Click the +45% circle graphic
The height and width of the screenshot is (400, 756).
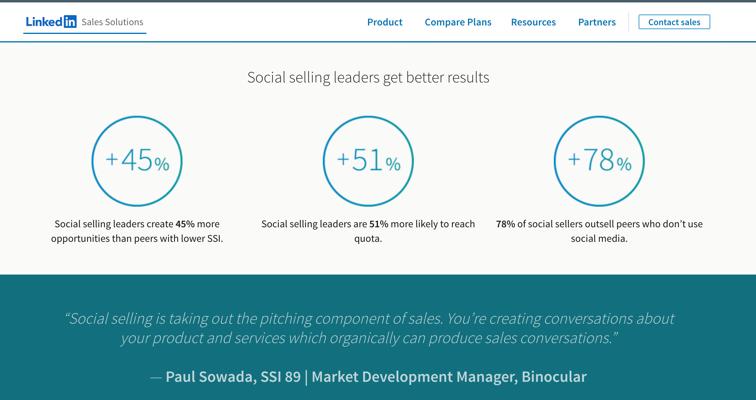click(138, 161)
